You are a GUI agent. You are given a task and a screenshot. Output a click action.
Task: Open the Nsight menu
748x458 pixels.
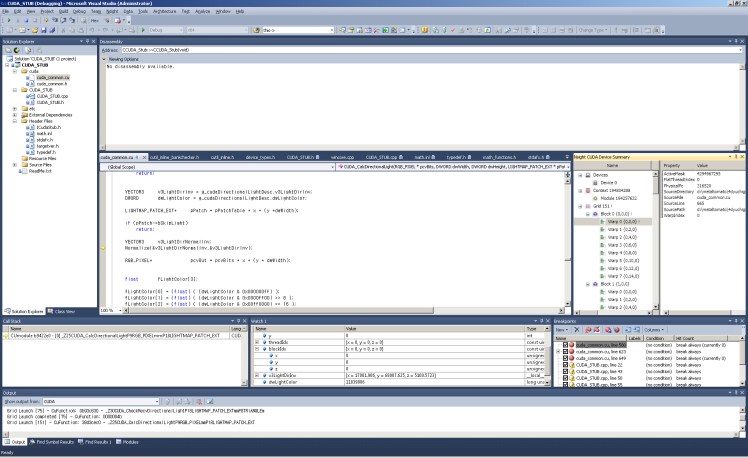[112, 11]
